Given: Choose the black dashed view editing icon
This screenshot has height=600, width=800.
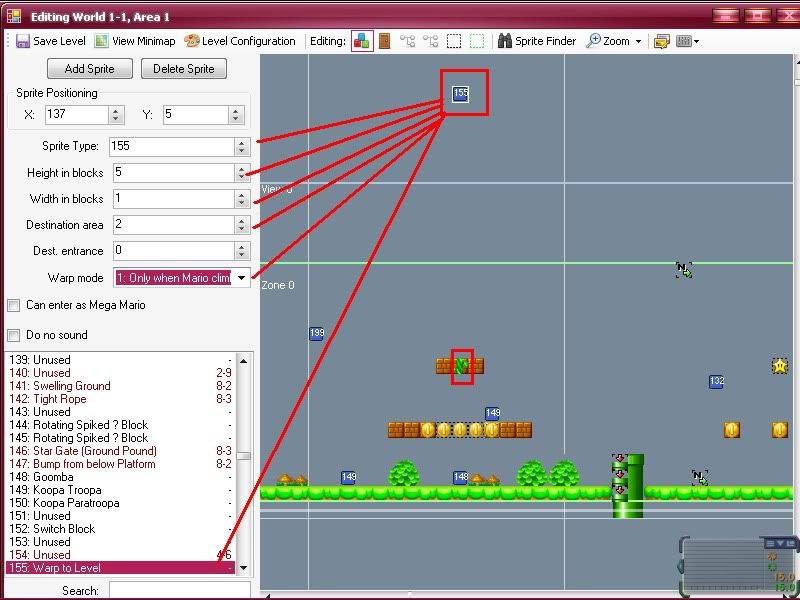Looking at the screenshot, I should click(454, 41).
